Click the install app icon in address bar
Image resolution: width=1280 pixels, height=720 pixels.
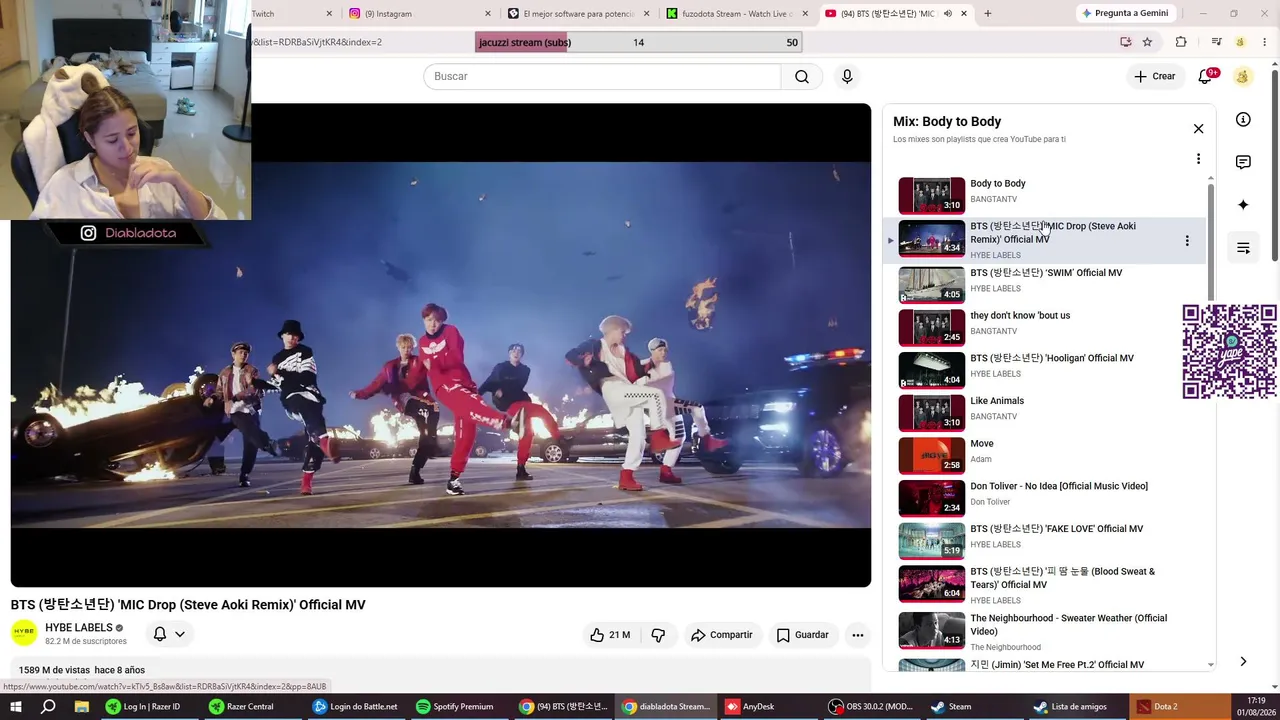[x=1126, y=42]
